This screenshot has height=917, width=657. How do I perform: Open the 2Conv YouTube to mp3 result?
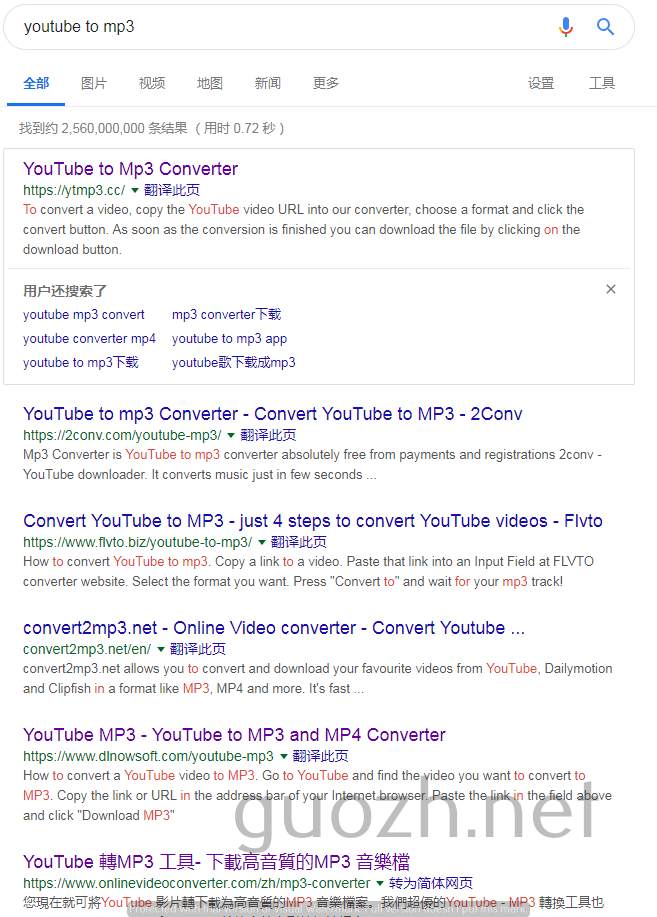(273, 414)
